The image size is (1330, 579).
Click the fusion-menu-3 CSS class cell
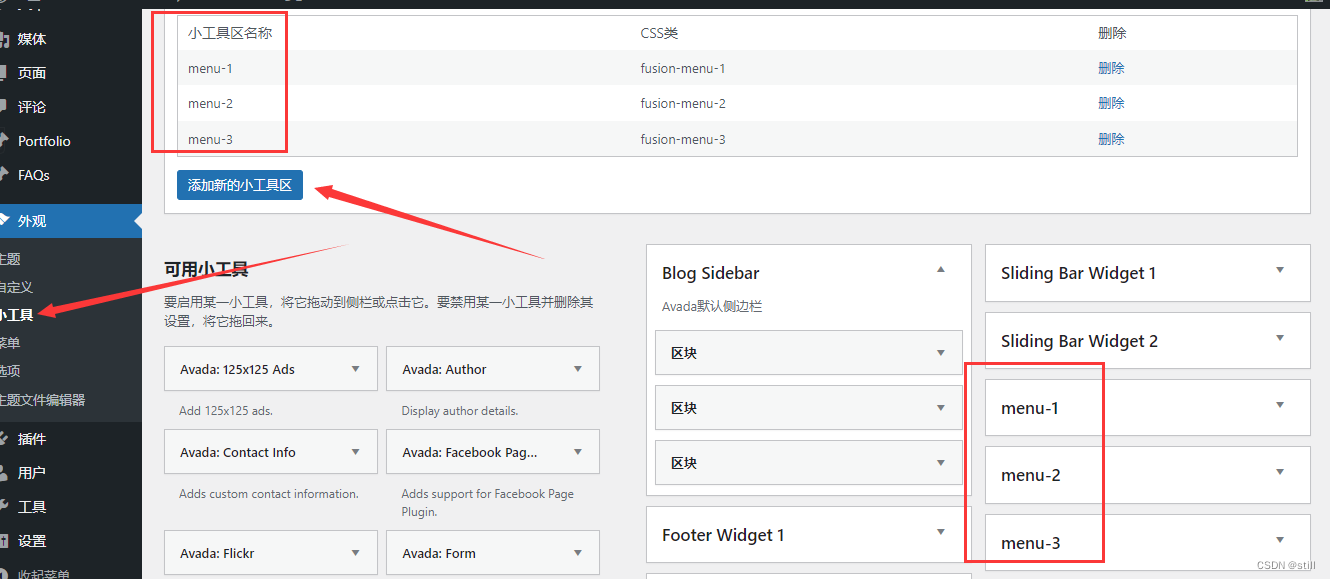click(683, 139)
